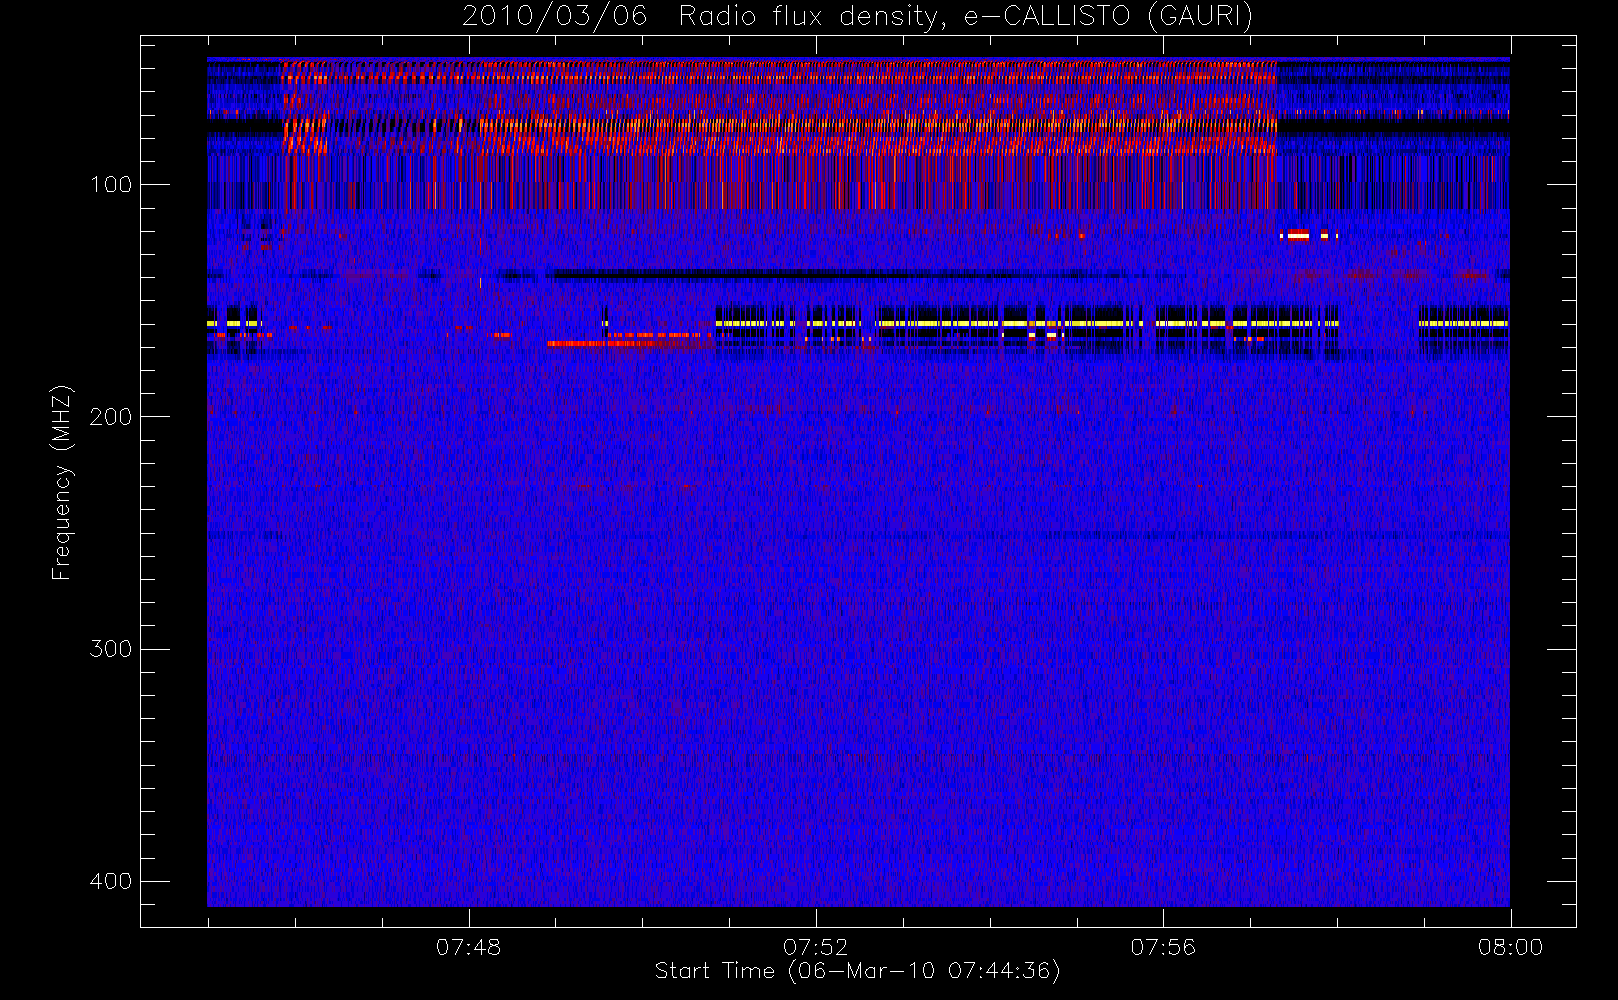The height and width of the screenshot is (1000, 1618).
Task: Click the 07:48 time tick label
Action: coord(468,947)
